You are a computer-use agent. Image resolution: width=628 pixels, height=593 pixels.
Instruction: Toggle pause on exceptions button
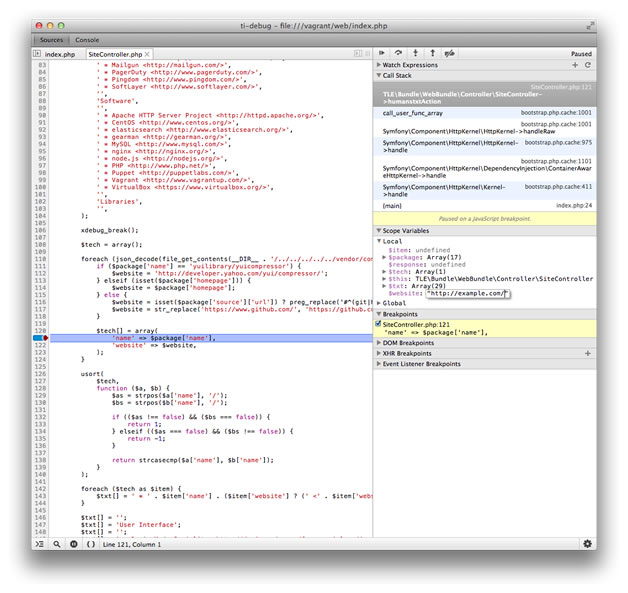73,543
